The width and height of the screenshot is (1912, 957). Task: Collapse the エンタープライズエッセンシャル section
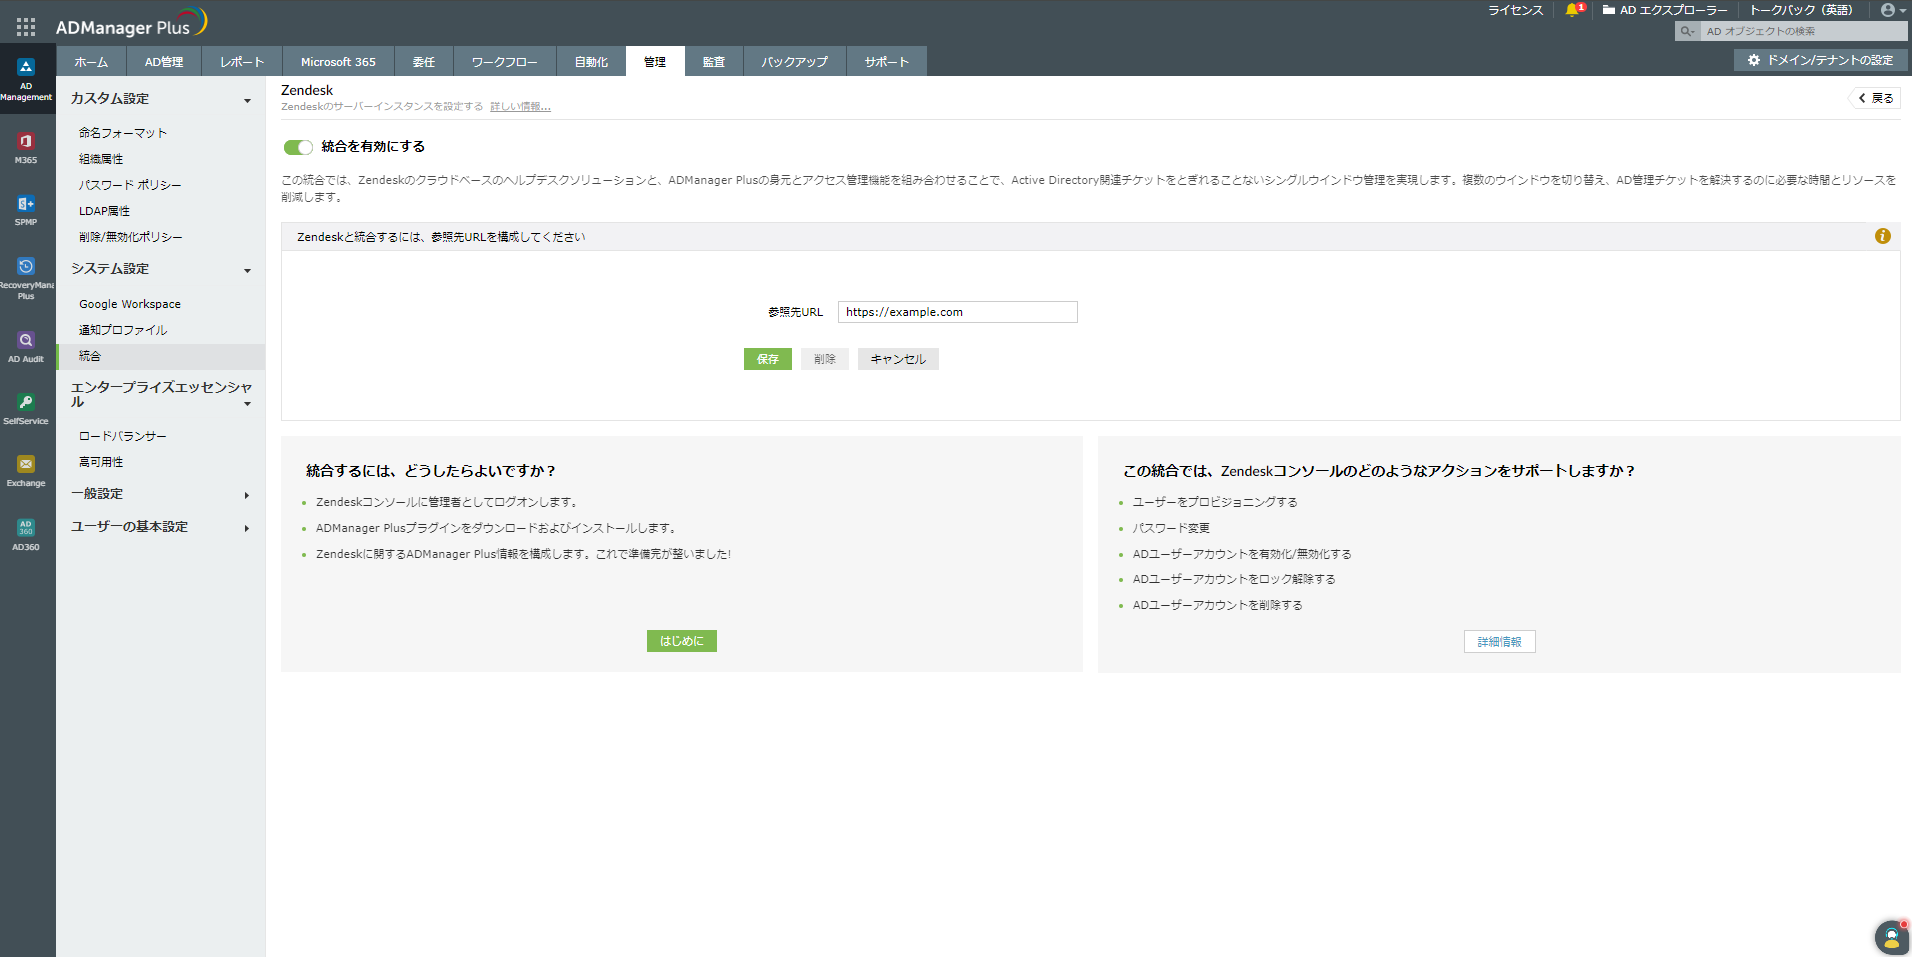[247, 403]
